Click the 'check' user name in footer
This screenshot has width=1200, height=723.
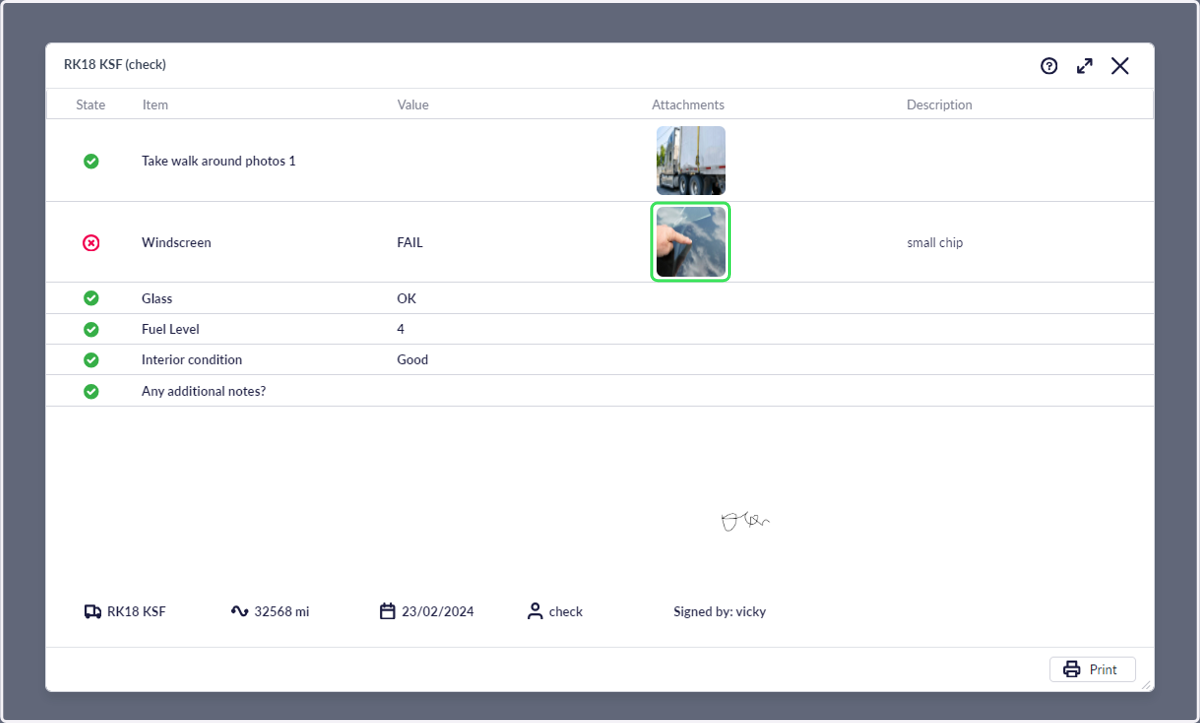click(x=566, y=611)
